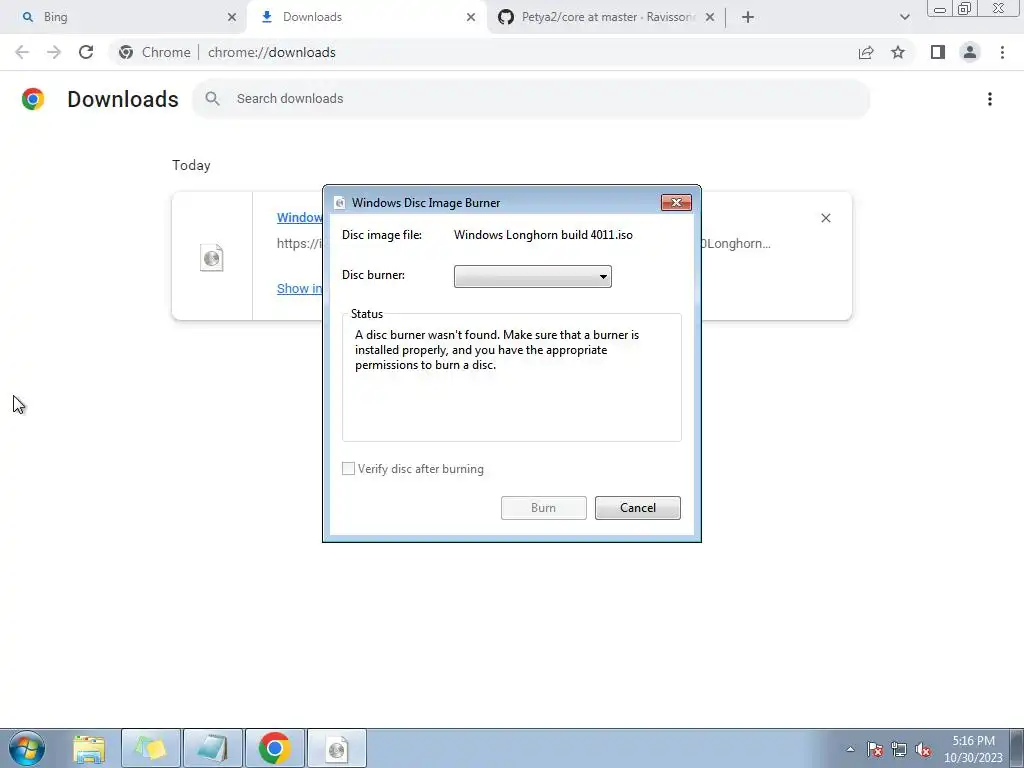
Task: Close the Bing tab
Action: [232, 17]
